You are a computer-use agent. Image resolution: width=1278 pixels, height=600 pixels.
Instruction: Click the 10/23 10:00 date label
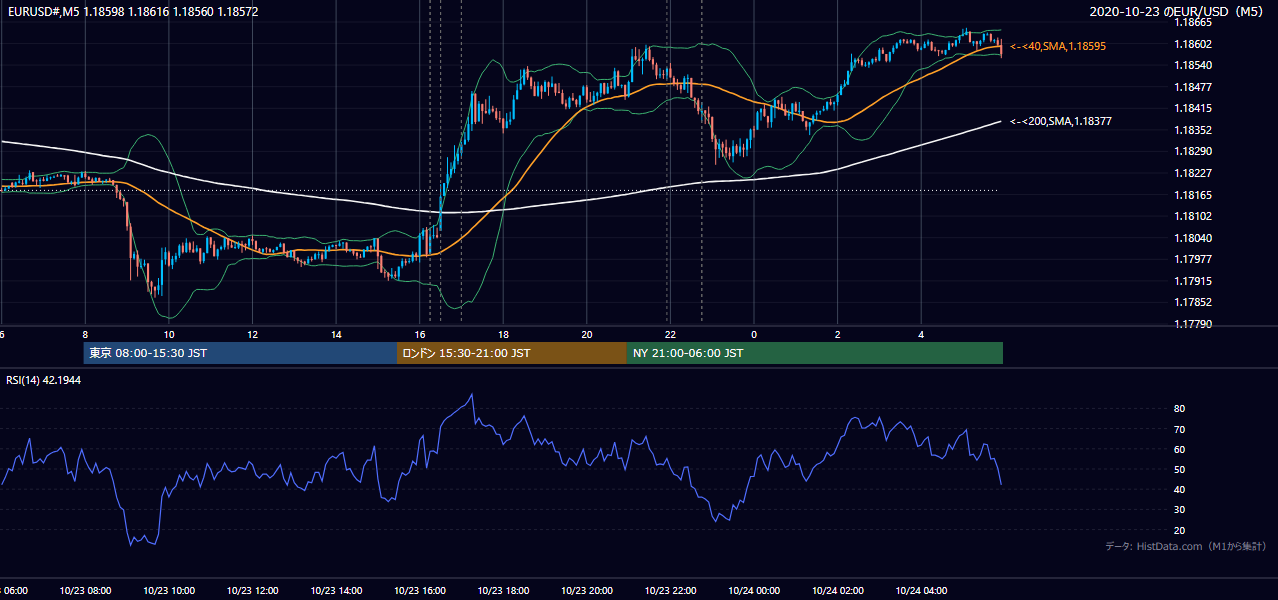(x=169, y=591)
